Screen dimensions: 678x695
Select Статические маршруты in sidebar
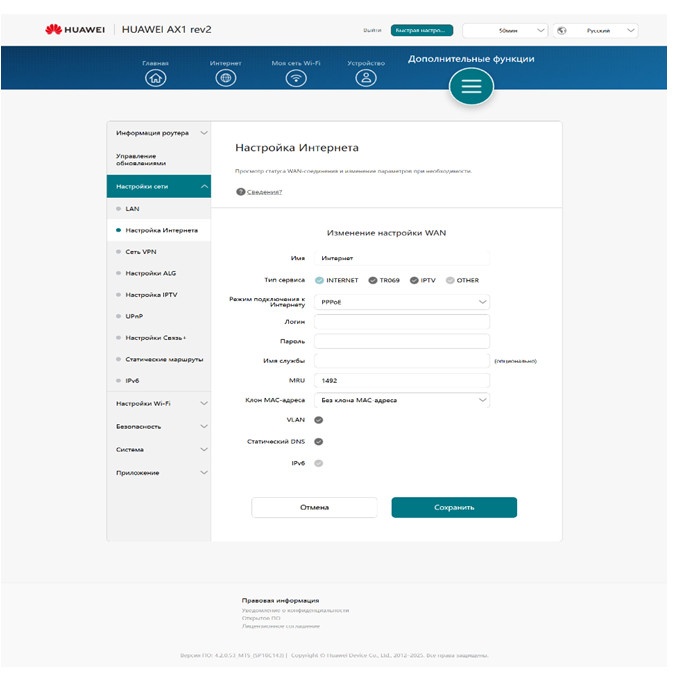coord(164,359)
